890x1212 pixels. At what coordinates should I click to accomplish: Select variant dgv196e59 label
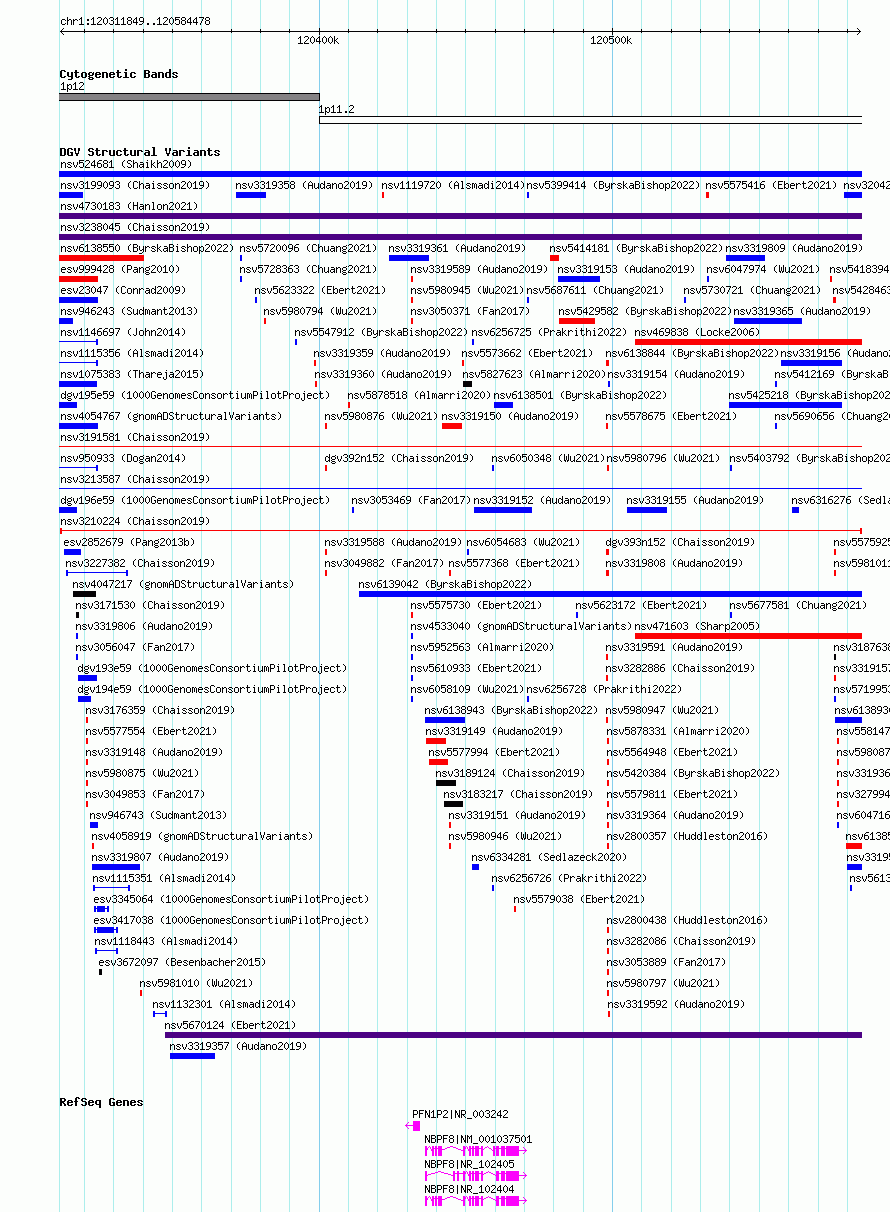click(195, 500)
